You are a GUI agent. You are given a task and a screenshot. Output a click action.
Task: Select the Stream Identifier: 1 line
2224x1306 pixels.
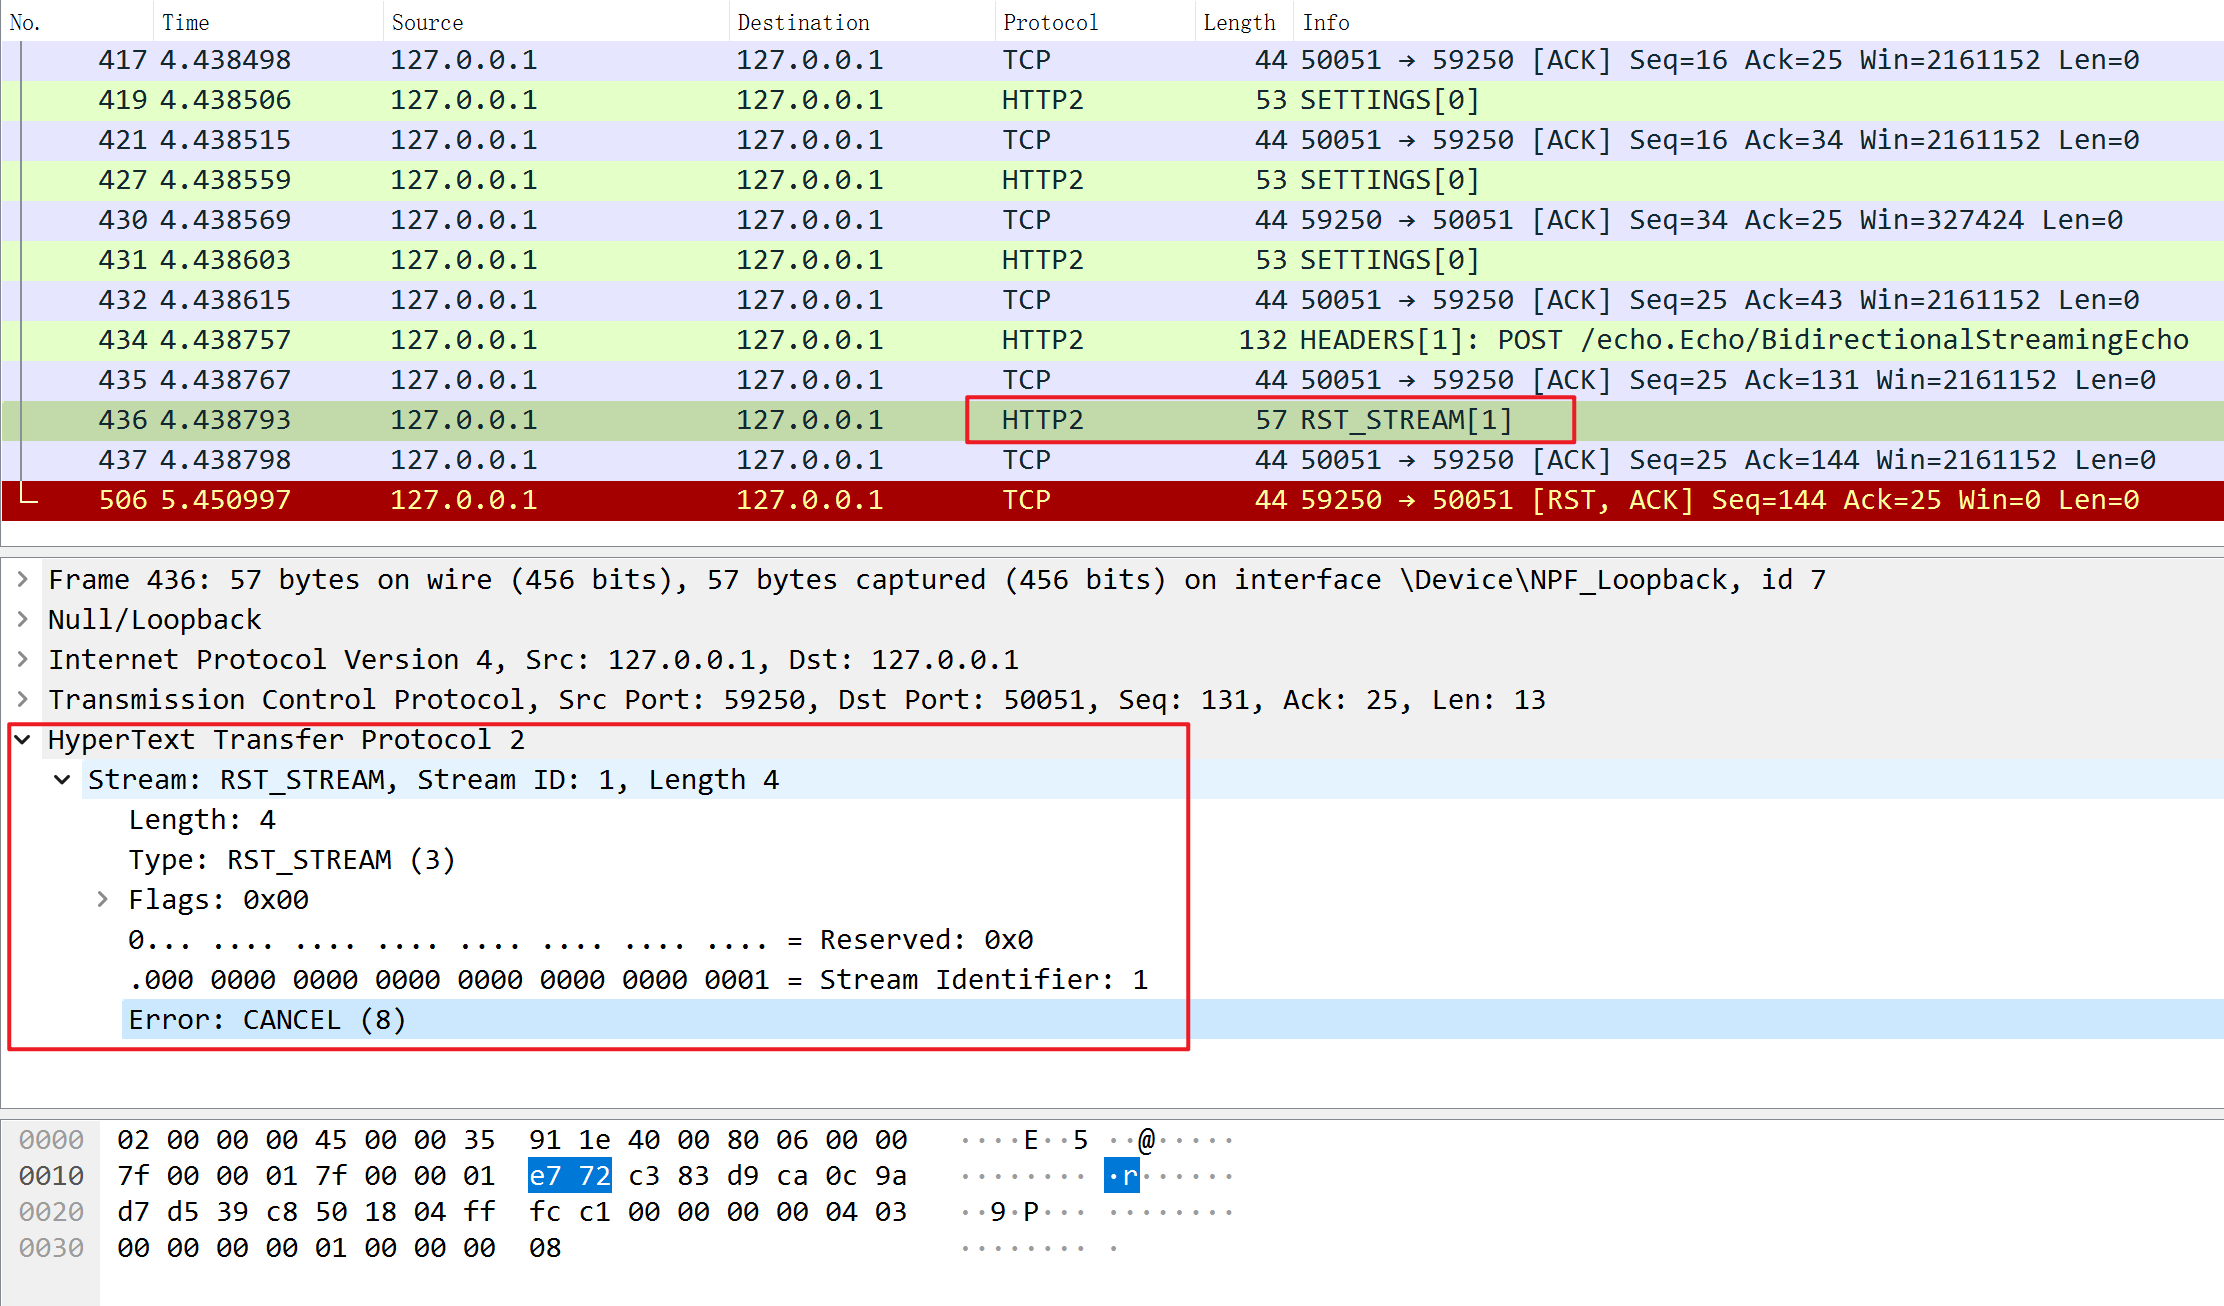[638, 979]
